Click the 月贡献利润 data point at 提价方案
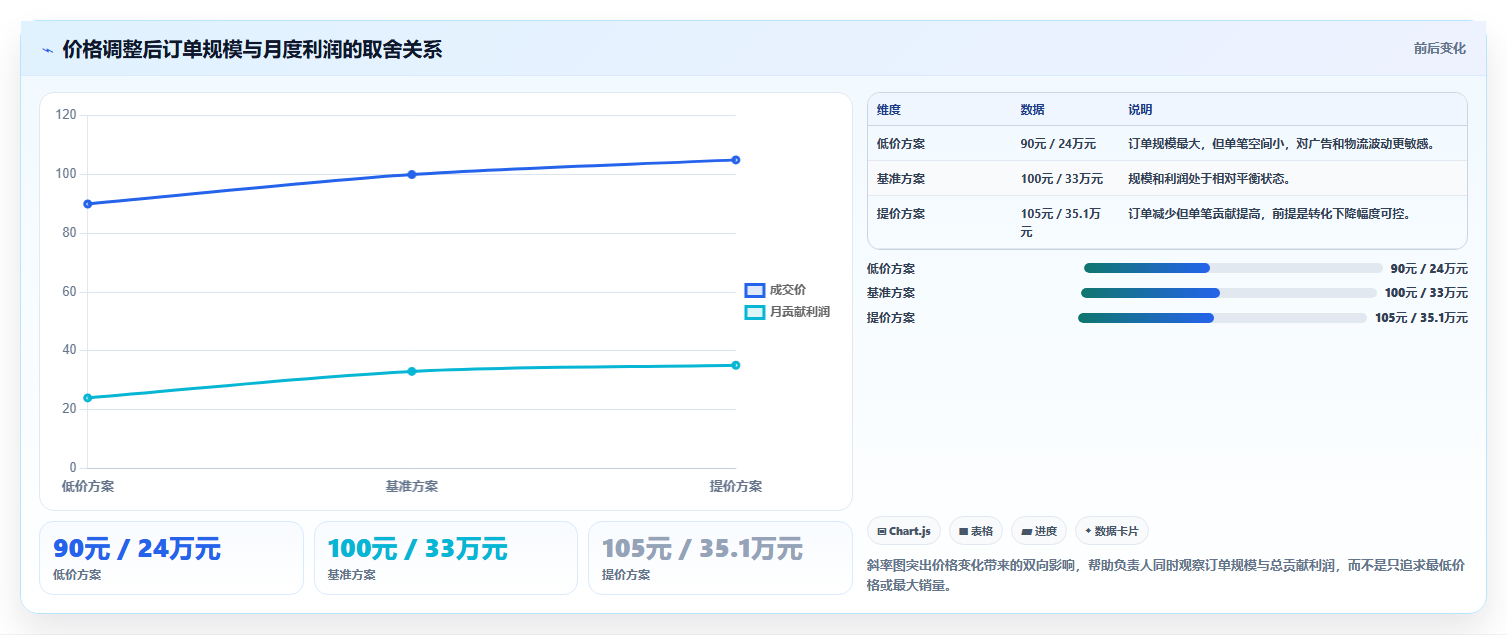 [x=736, y=365]
